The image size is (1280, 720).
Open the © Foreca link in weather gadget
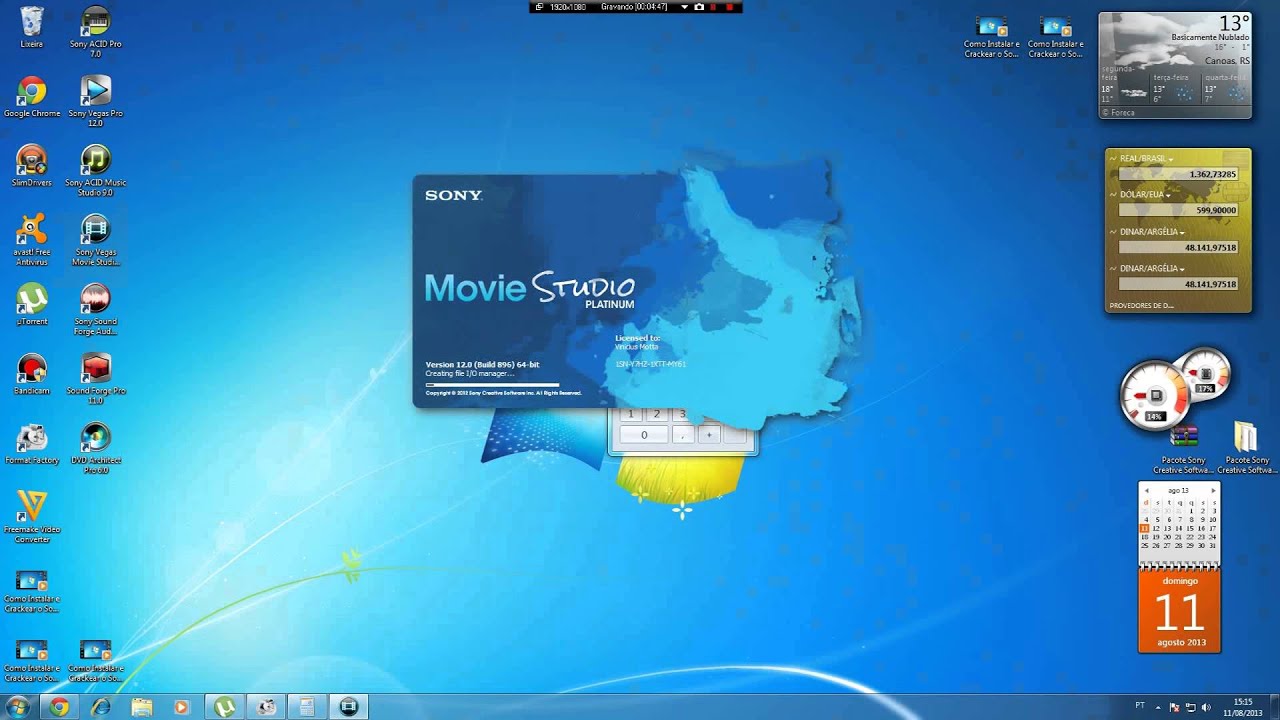[1119, 113]
